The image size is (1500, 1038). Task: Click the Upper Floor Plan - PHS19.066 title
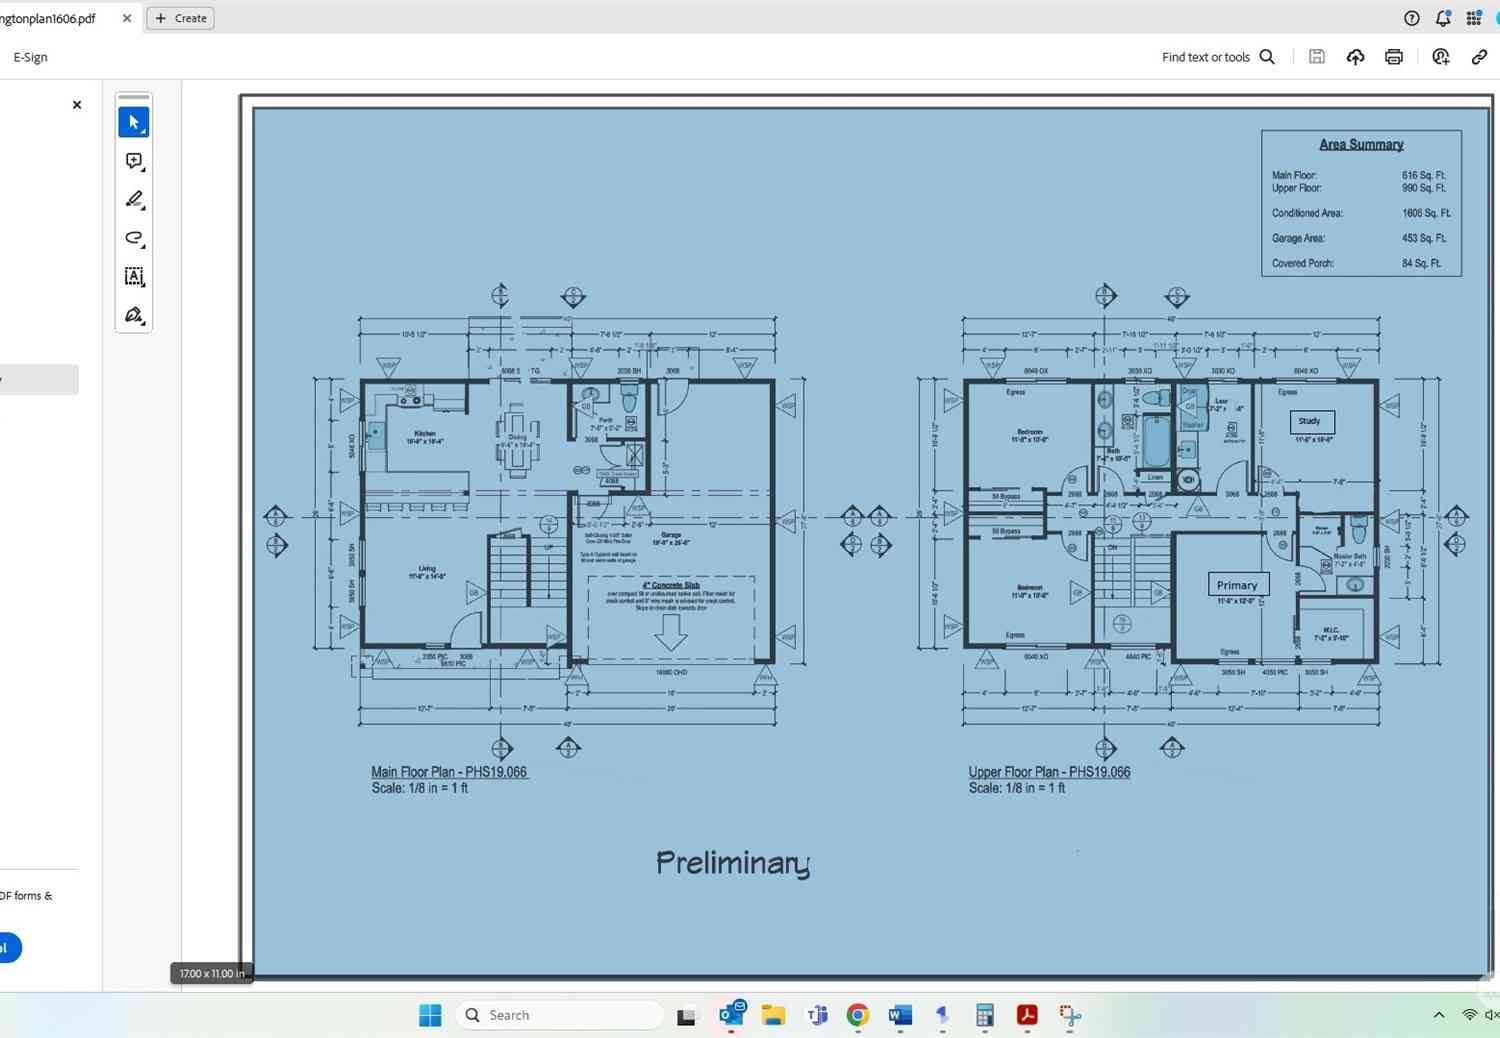point(1049,772)
